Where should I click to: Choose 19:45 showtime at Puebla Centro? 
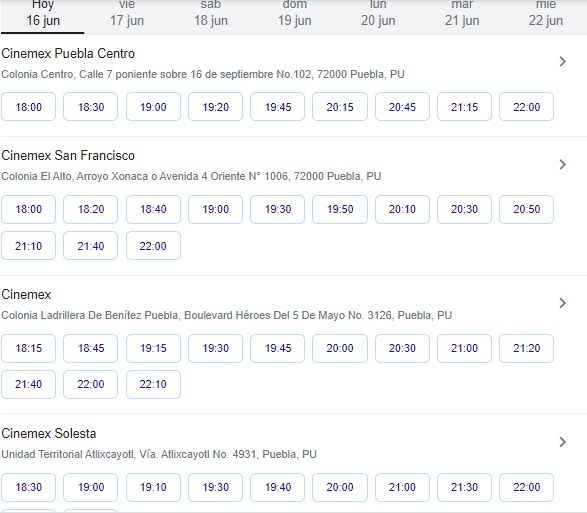277,107
